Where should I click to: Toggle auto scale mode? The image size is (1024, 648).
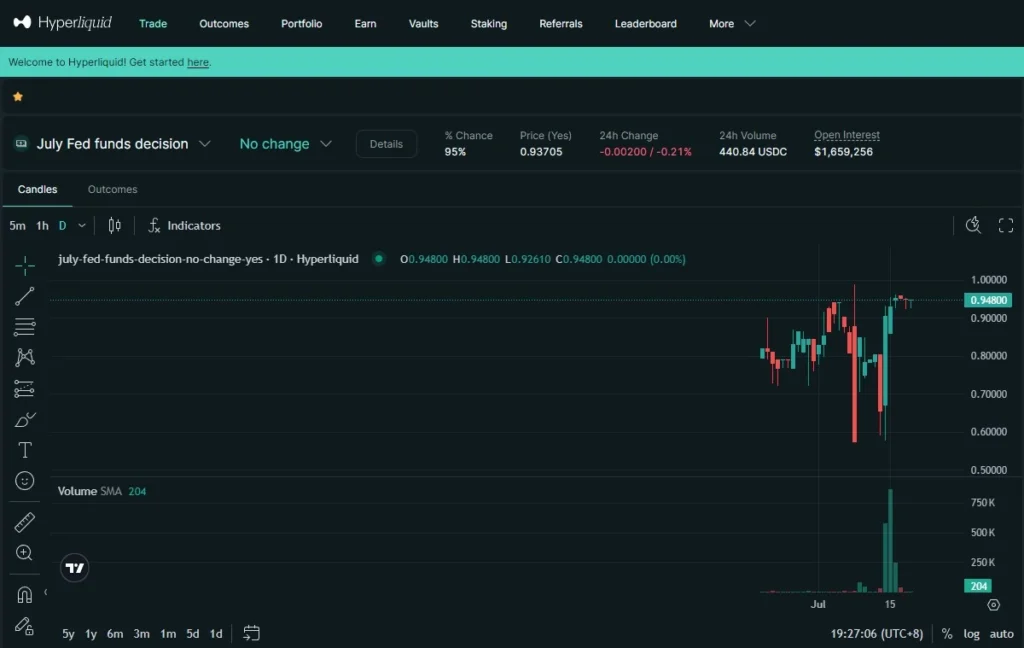[1001, 634]
